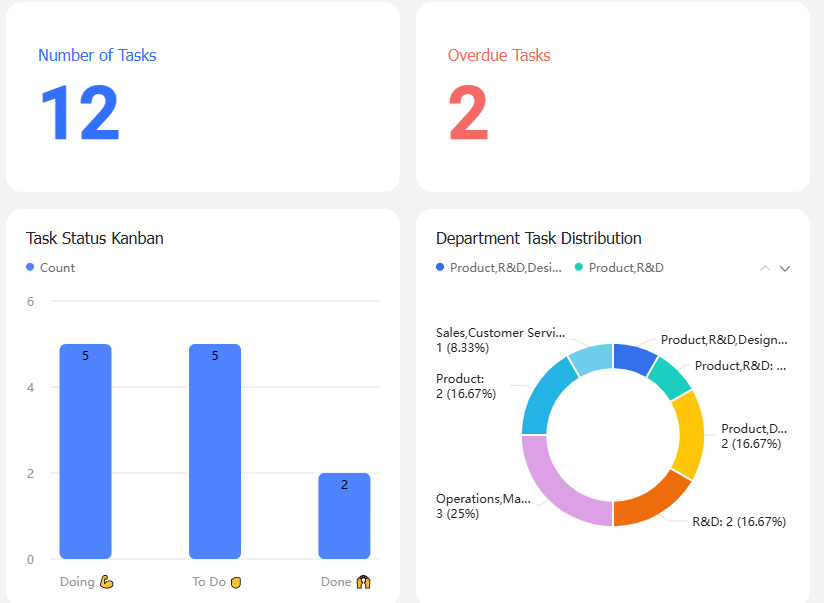Open the Overdue Tasks card value 2
The width and height of the screenshot is (824, 603).
(468, 113)
